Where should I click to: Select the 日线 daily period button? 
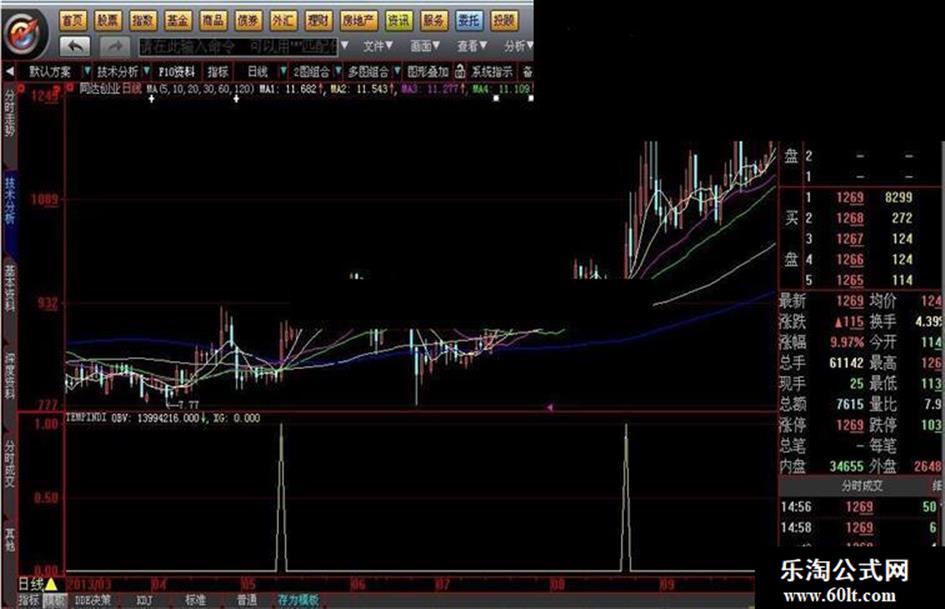pyautogui.click(x=257, y=72)
